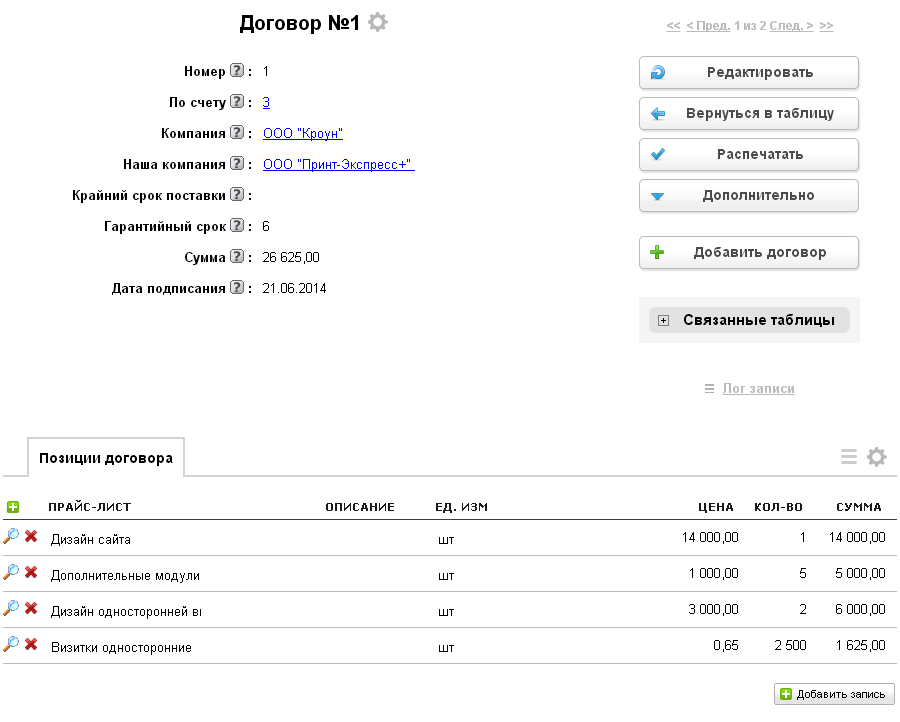This screenshot has height=722, width=900.
Task: Select the Позиции договора tab
Action: coord(106,458)
